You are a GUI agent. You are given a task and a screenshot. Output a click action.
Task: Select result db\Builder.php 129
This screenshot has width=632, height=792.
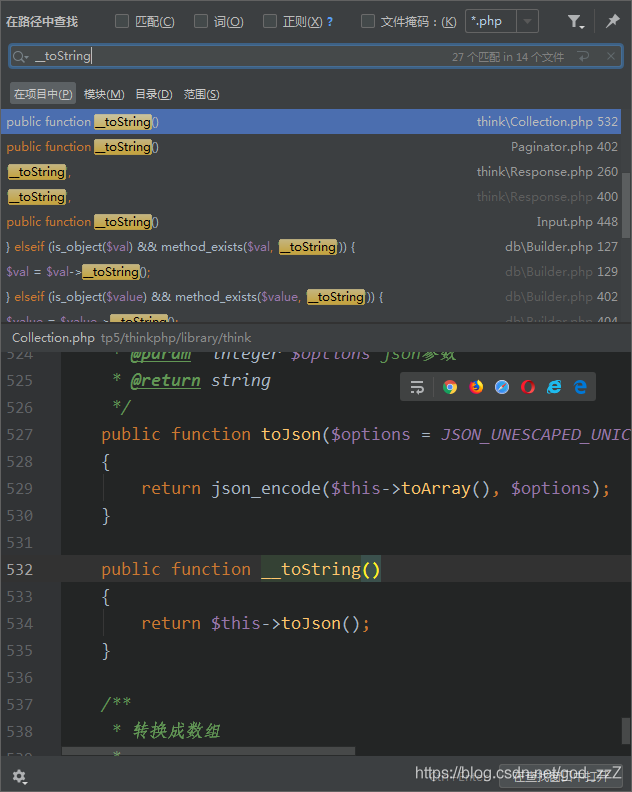(x=311, y=272)
